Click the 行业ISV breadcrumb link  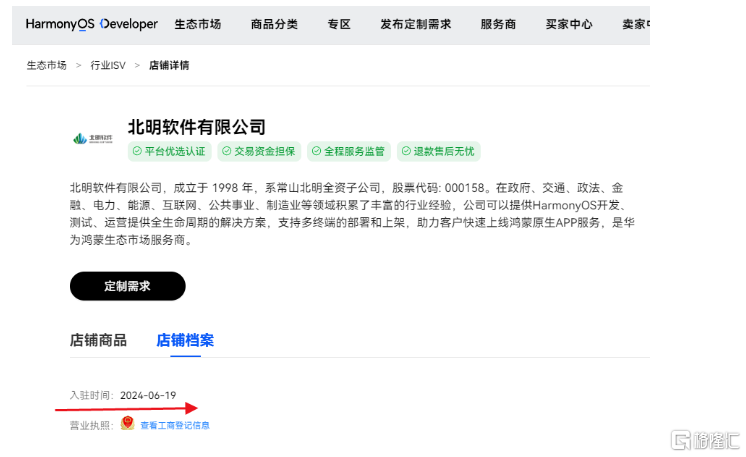(x=108, y=65)
